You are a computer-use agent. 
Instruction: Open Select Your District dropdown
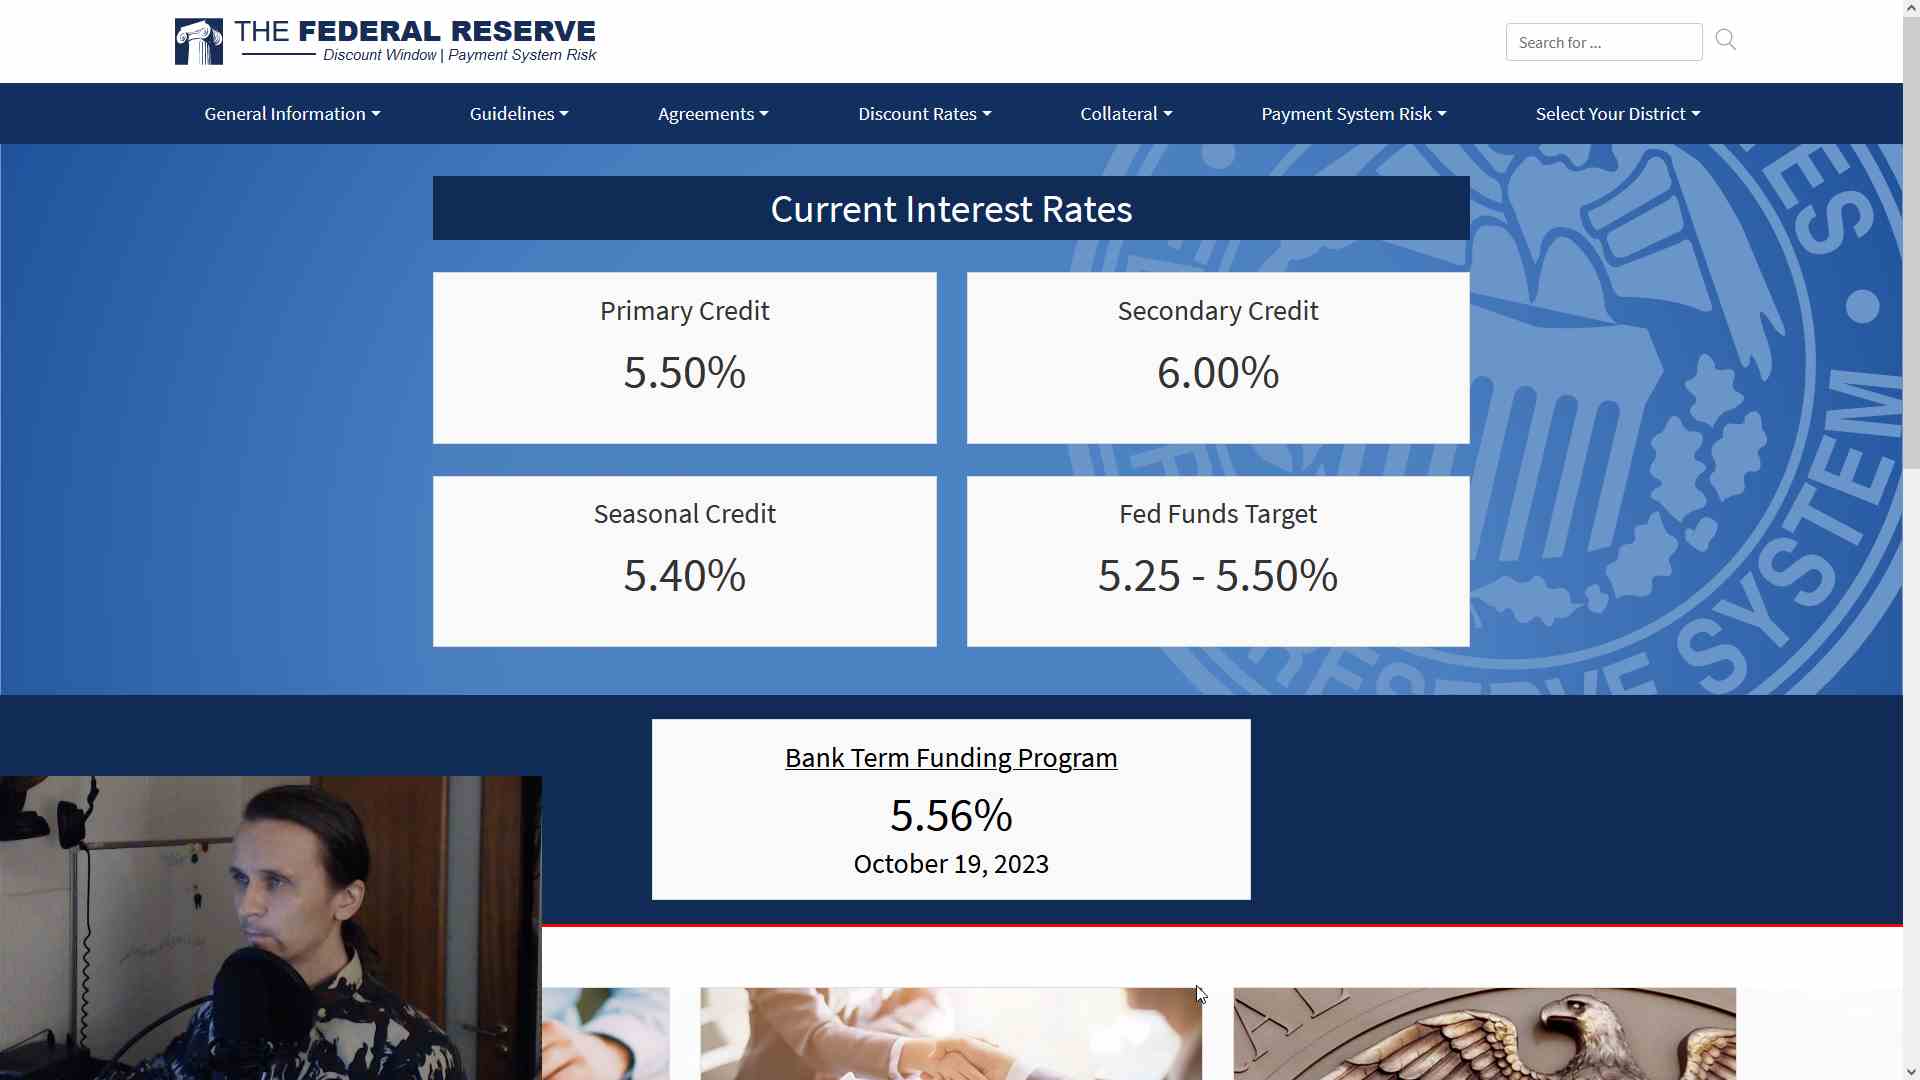[1618, 114]
